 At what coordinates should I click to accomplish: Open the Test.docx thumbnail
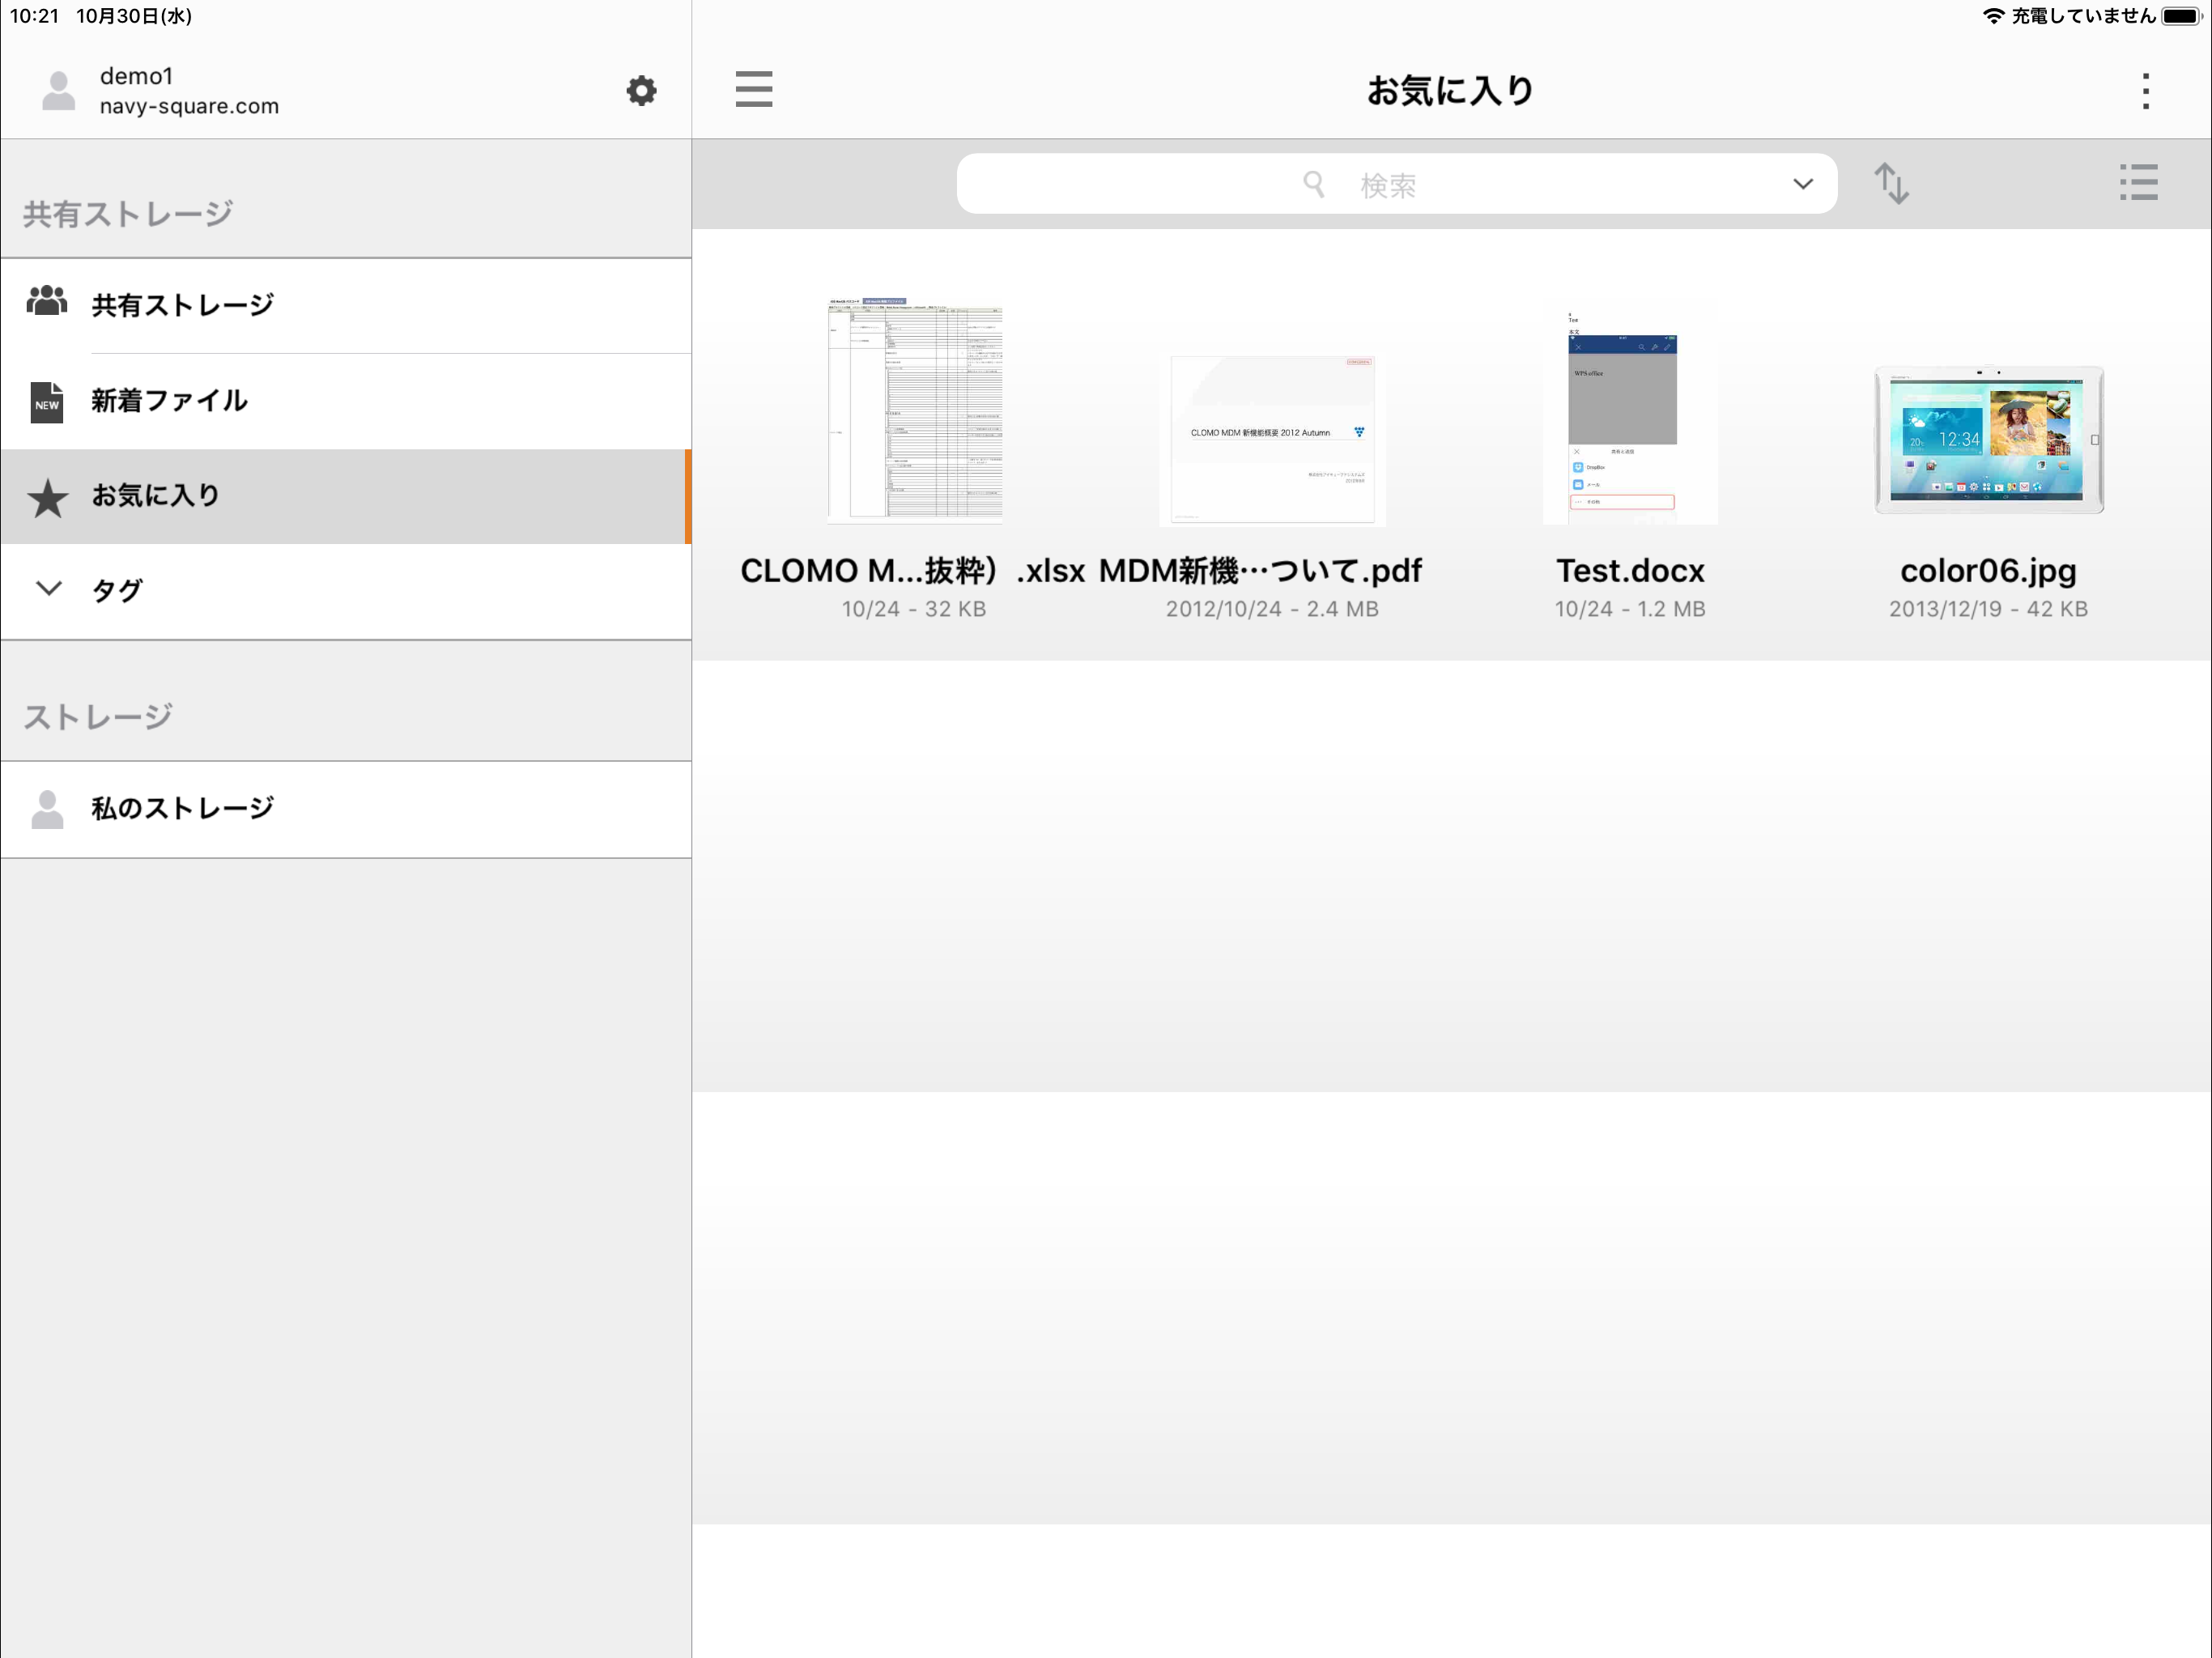pos(1630,418)
